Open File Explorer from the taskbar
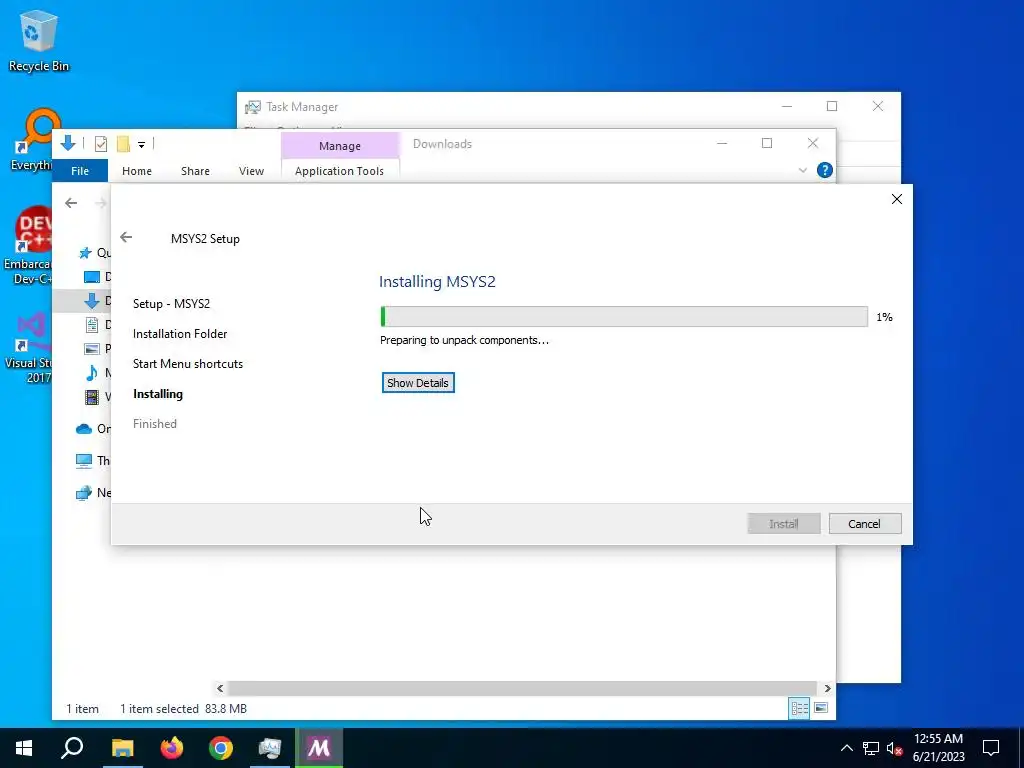Viewport: 1024px width, 768px height. point(122,748)
